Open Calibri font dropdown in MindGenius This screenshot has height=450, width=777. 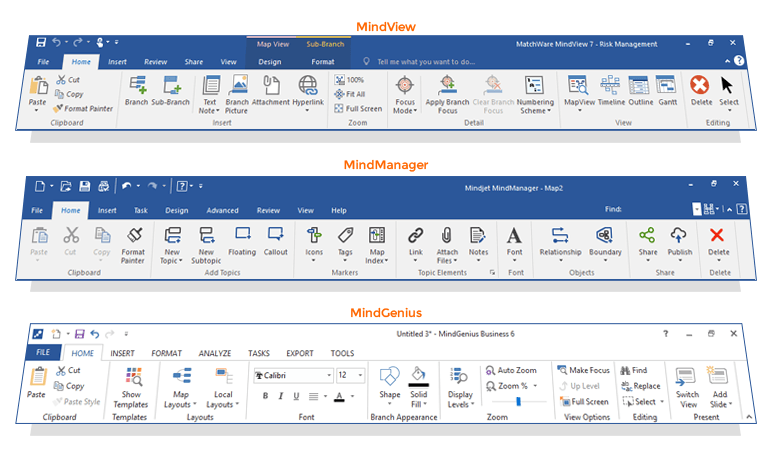(x=329, y=375)
